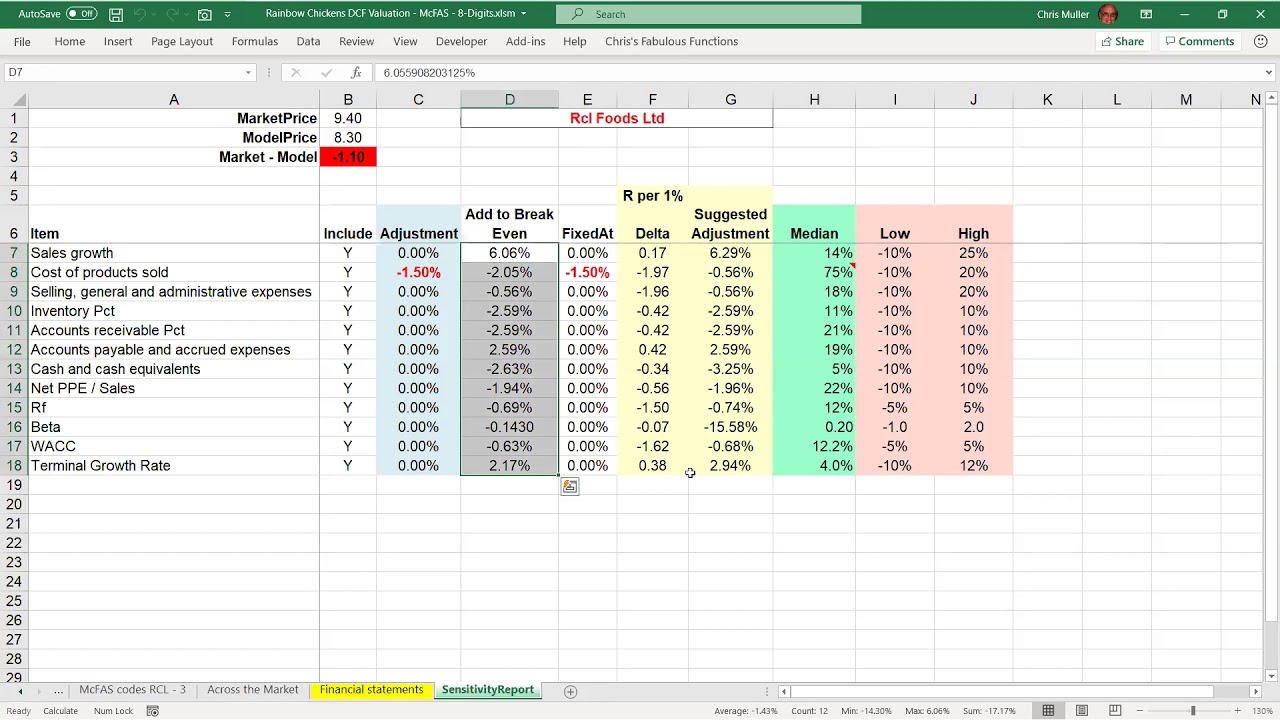The image size is (1280, 720).
Task: Switch to Page Break Preview view
Action: pos(1115,710)
